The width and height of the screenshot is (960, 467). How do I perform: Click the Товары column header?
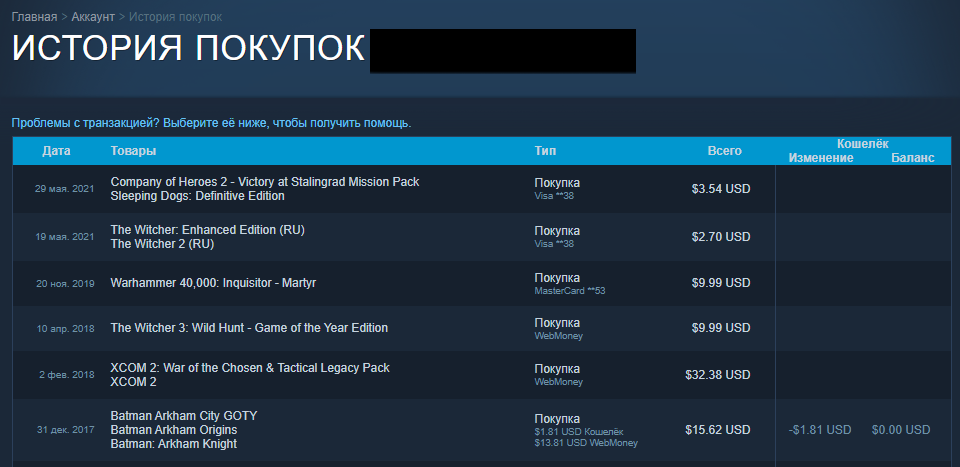pos(133,151)
